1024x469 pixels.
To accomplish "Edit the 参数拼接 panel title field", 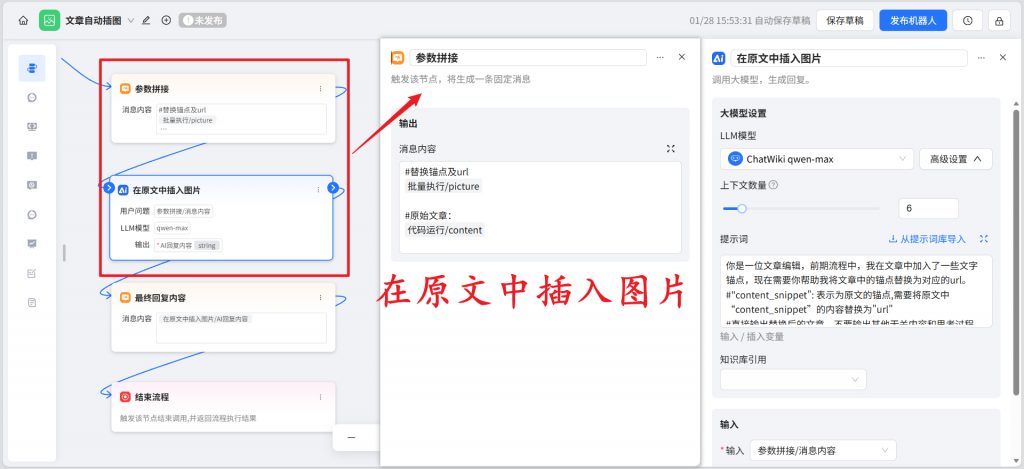I will (528, 57).
